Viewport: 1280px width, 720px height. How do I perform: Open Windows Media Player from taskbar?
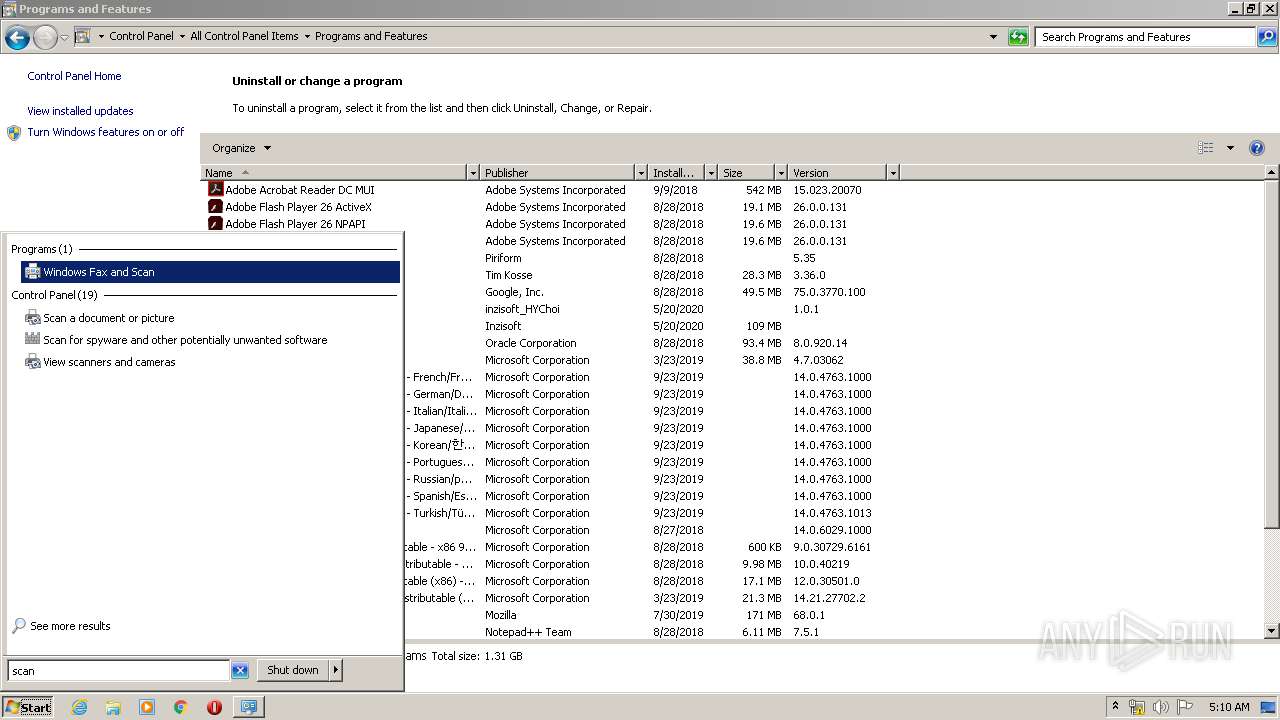click(x=147, y=707)
